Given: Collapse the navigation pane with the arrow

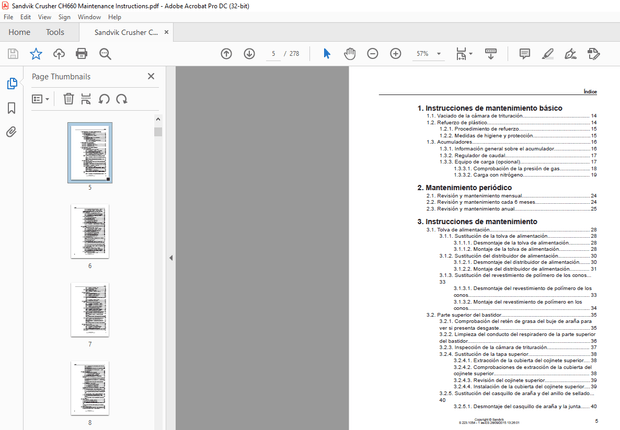Looking at the screenshot, I should 171,258.
